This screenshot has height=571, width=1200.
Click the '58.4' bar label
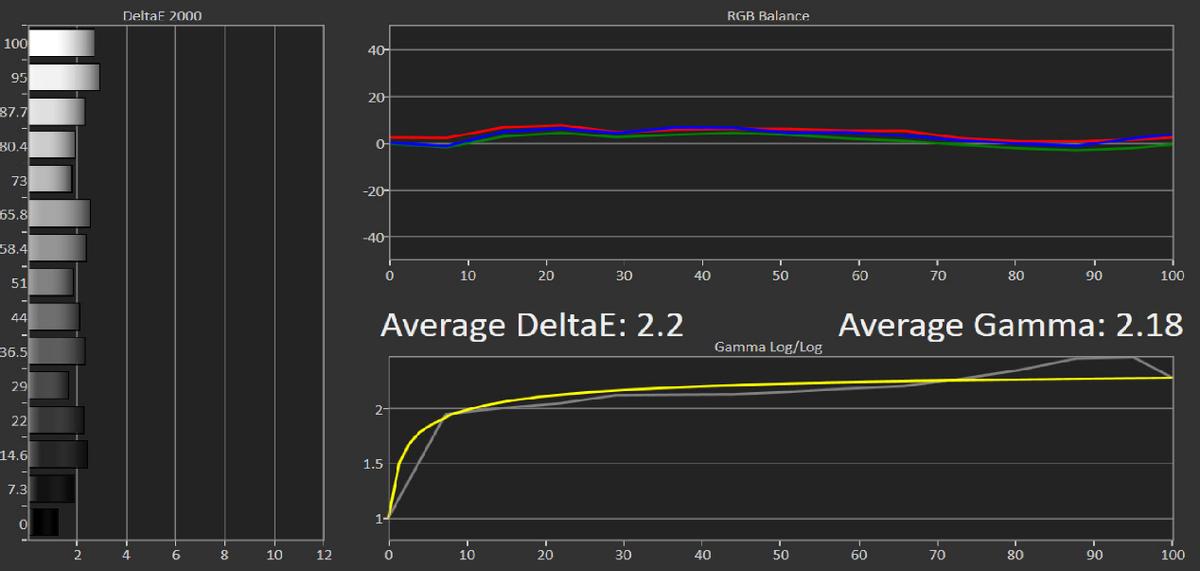click(13, 248)
